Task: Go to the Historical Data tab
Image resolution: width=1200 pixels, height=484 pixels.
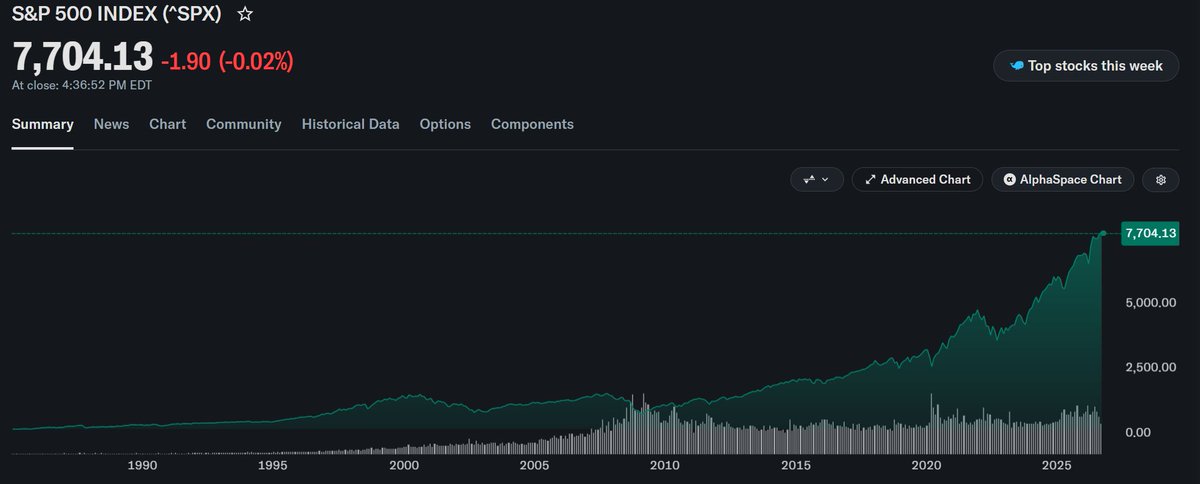Action: coord(350,124)
